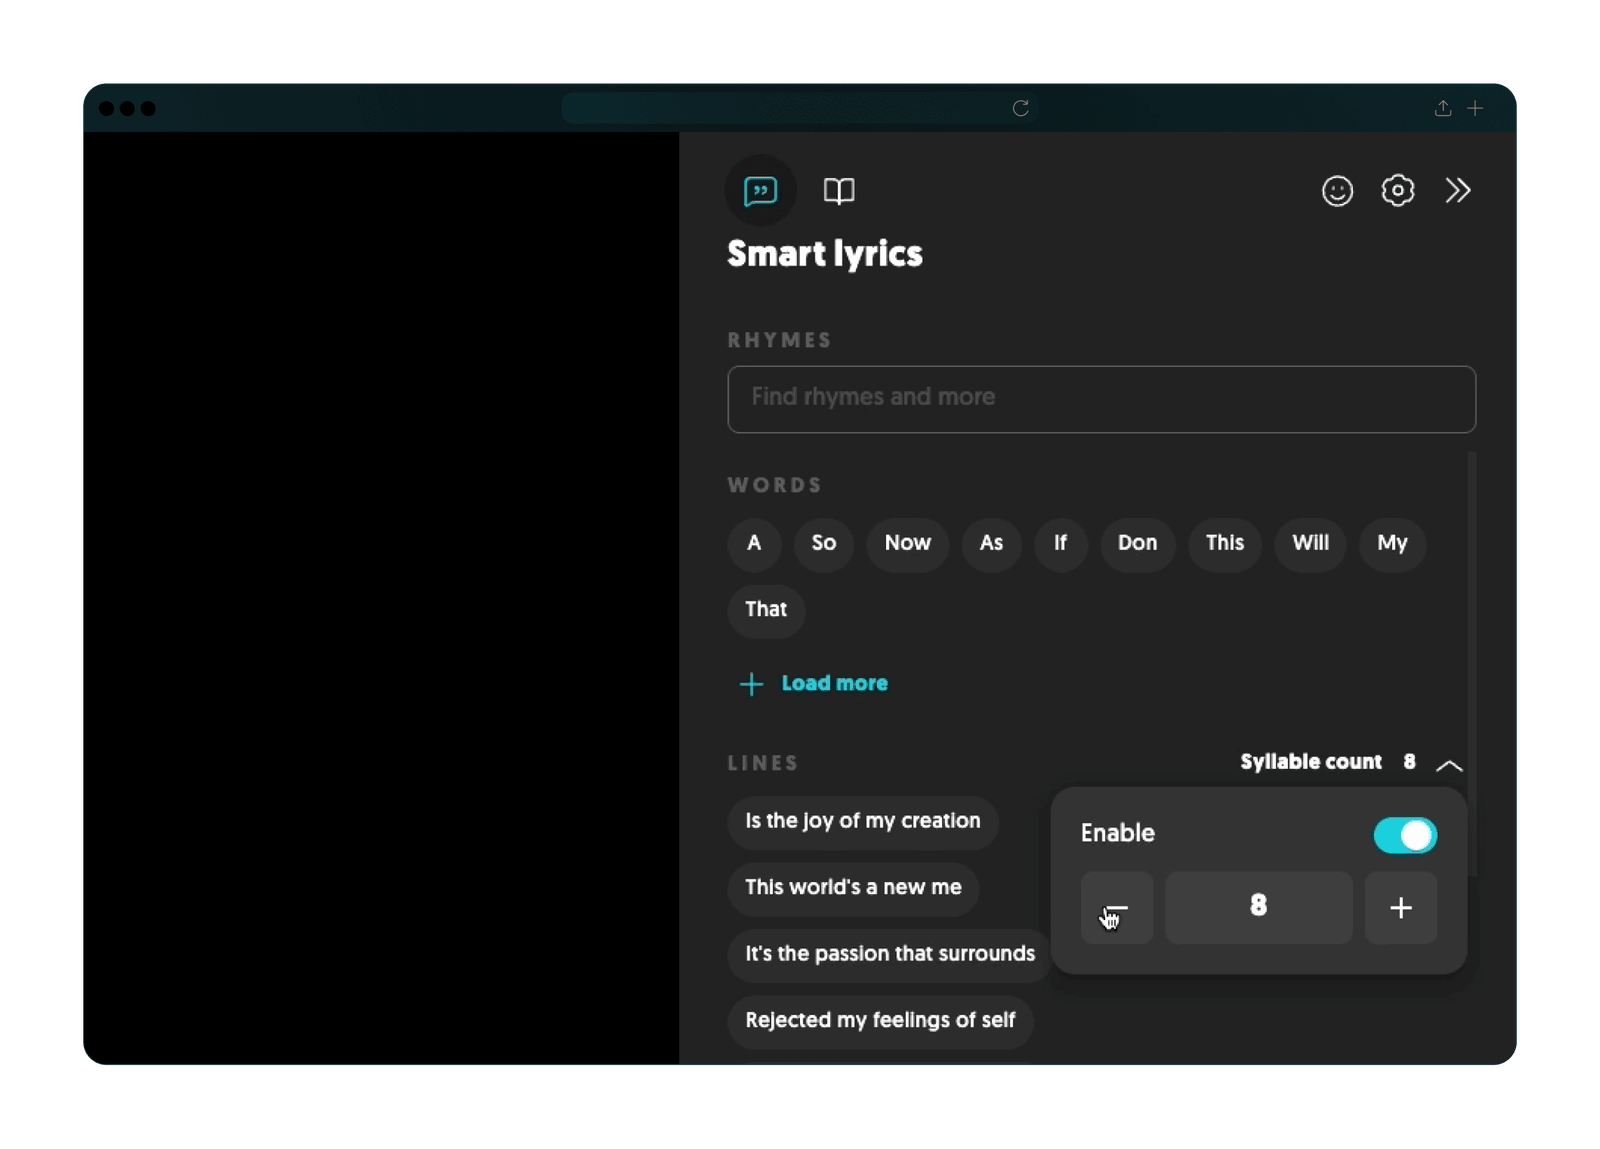This screenshot has height=1149, width=1600.
Task: Collapse the Syllable count dropdown chevron
Action: 1449,765
